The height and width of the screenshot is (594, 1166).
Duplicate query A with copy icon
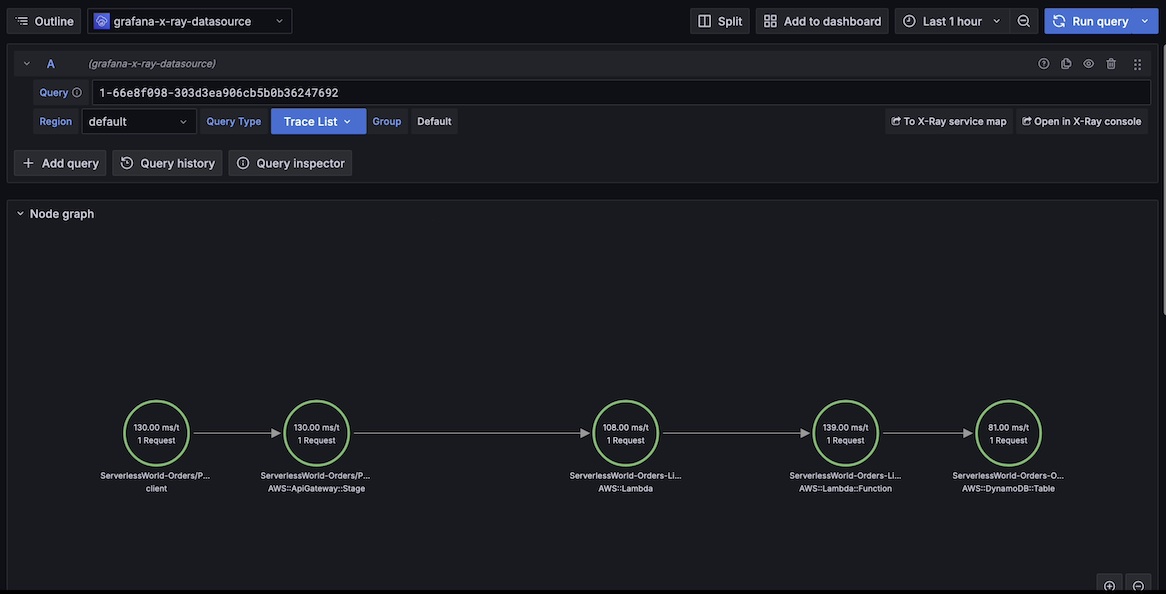[x=1066, y=64]
